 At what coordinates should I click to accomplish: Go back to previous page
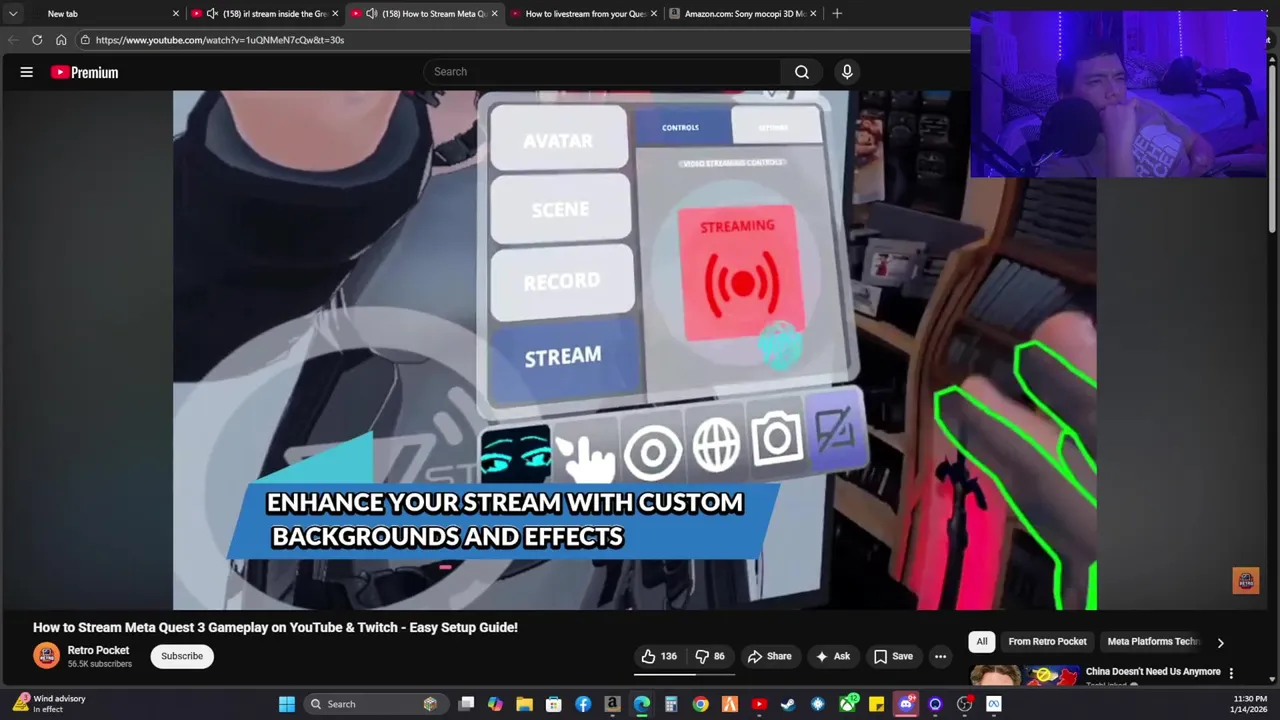click(13, 40)
